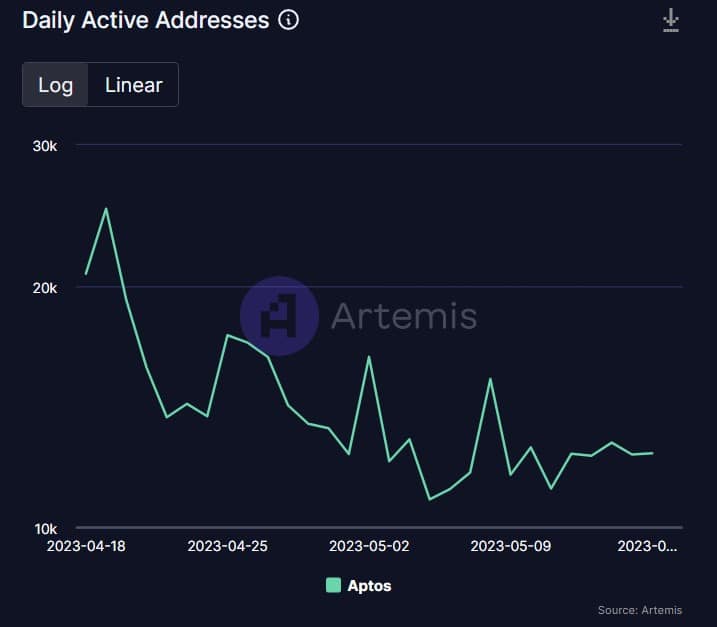This screenshot has width=717, height=627.
Task: Click the 2023-05-09 x-axis date
Action: (511, 546)
